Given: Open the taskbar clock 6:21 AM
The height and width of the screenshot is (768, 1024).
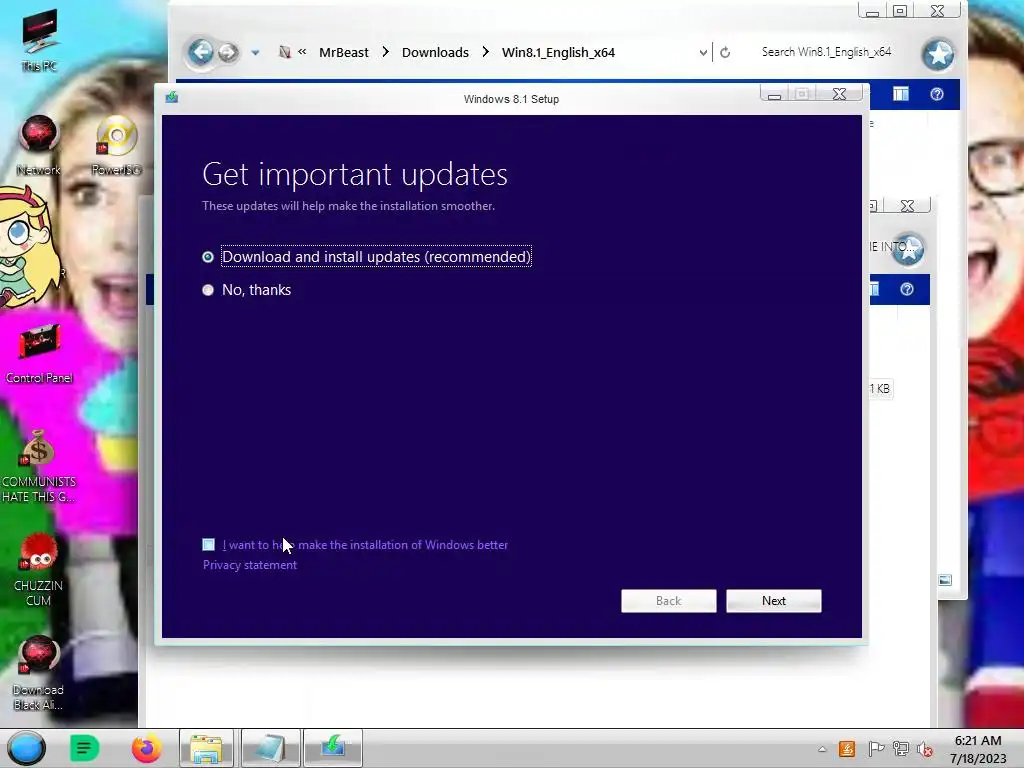Looking at the screenshot, I should coord(978,749).
